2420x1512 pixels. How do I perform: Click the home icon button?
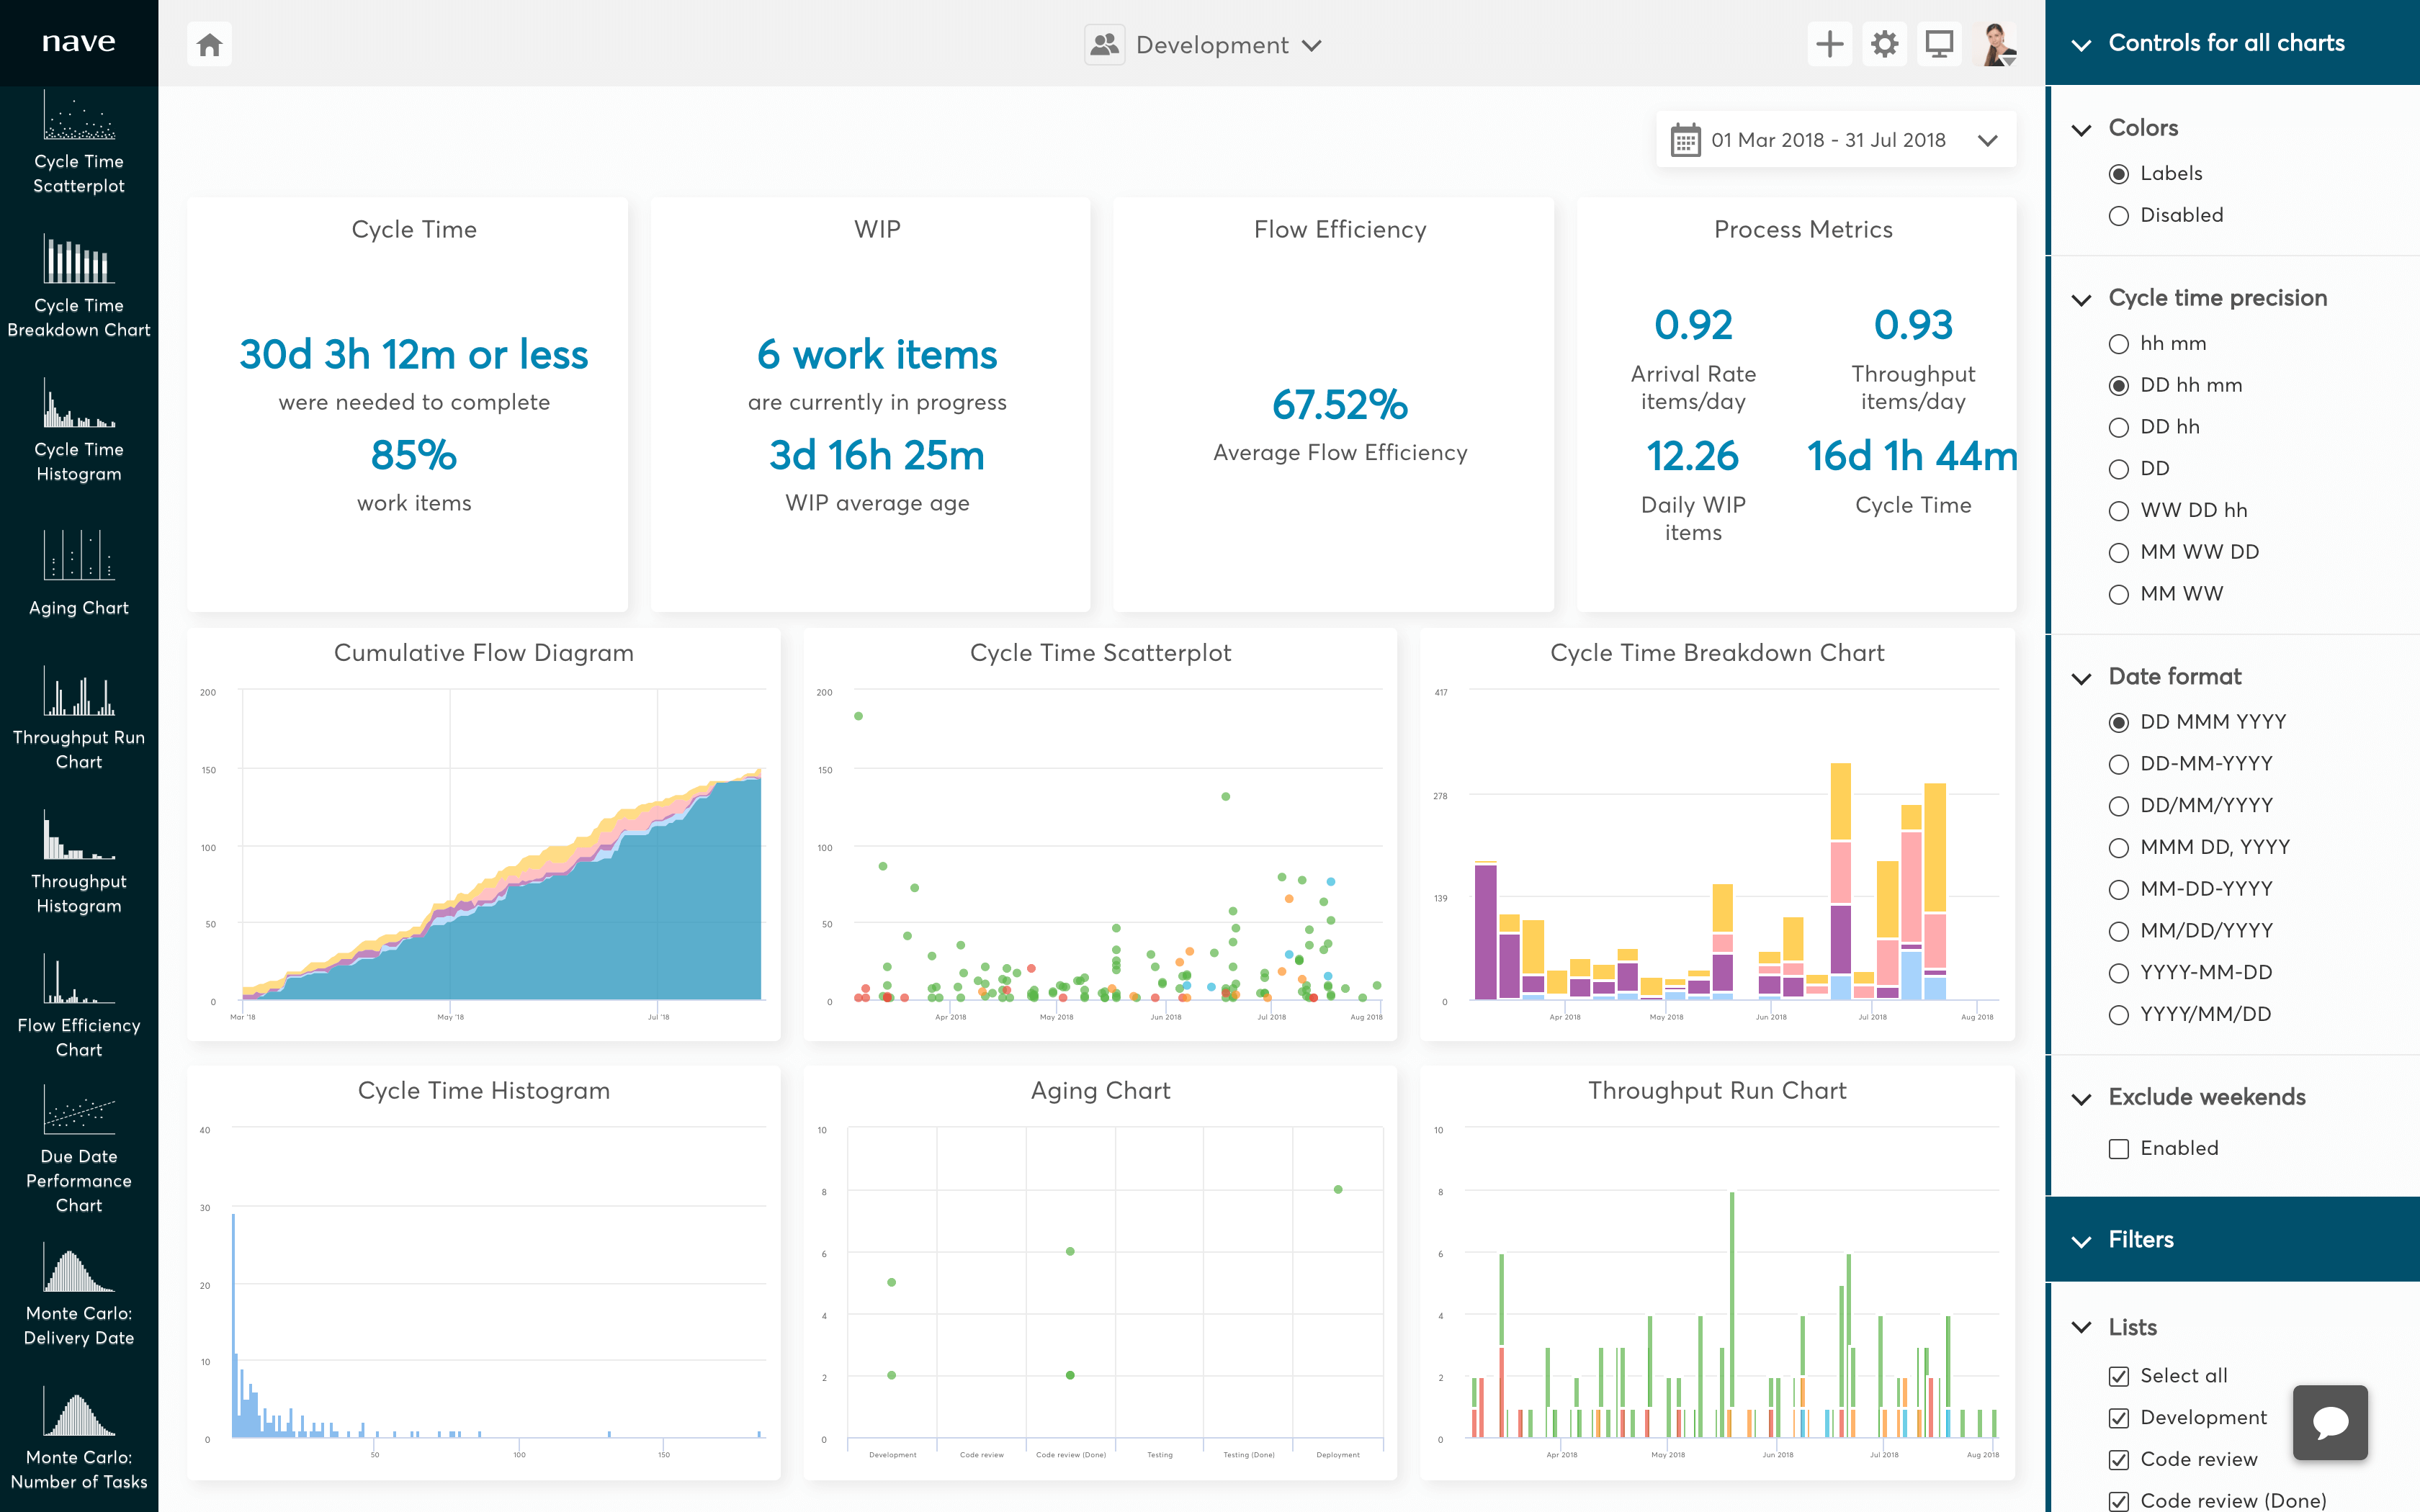[x=209, y=45]
